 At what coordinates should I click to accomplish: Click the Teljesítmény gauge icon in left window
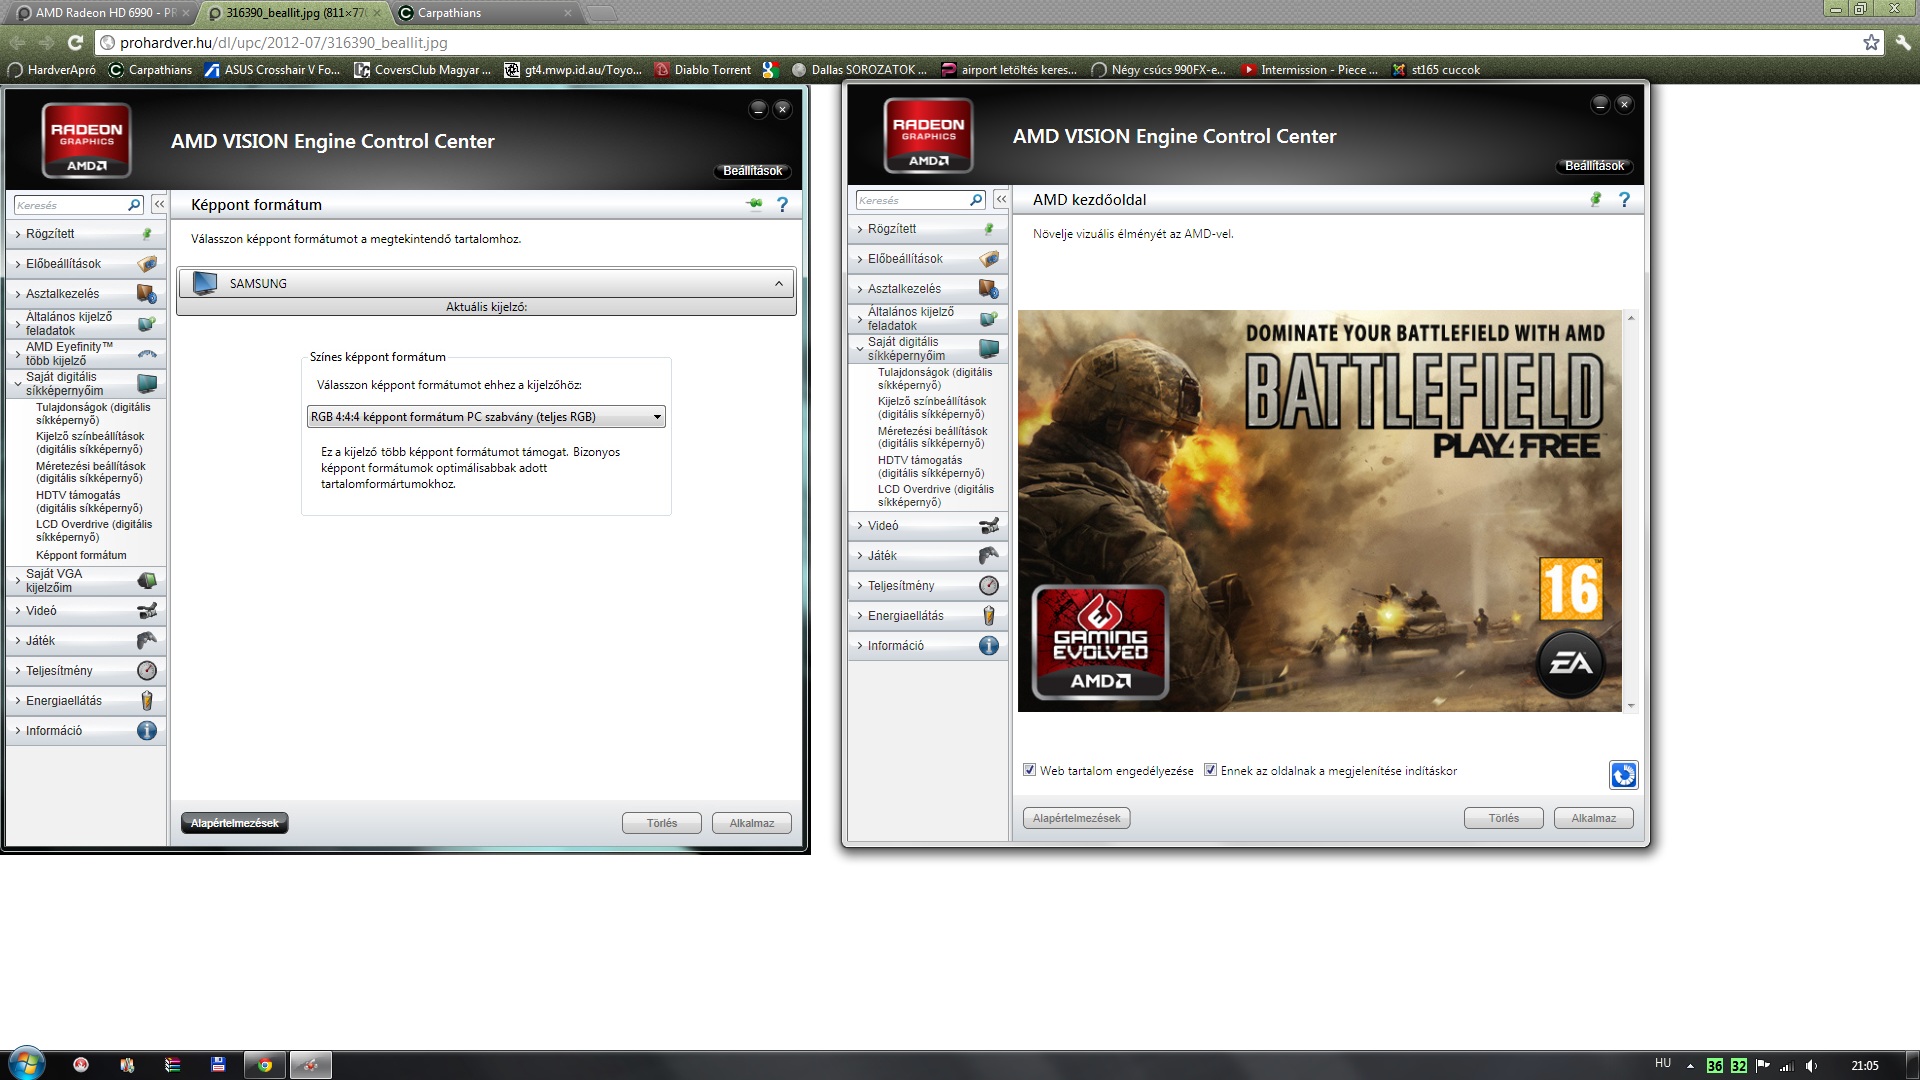click(147, 671)
